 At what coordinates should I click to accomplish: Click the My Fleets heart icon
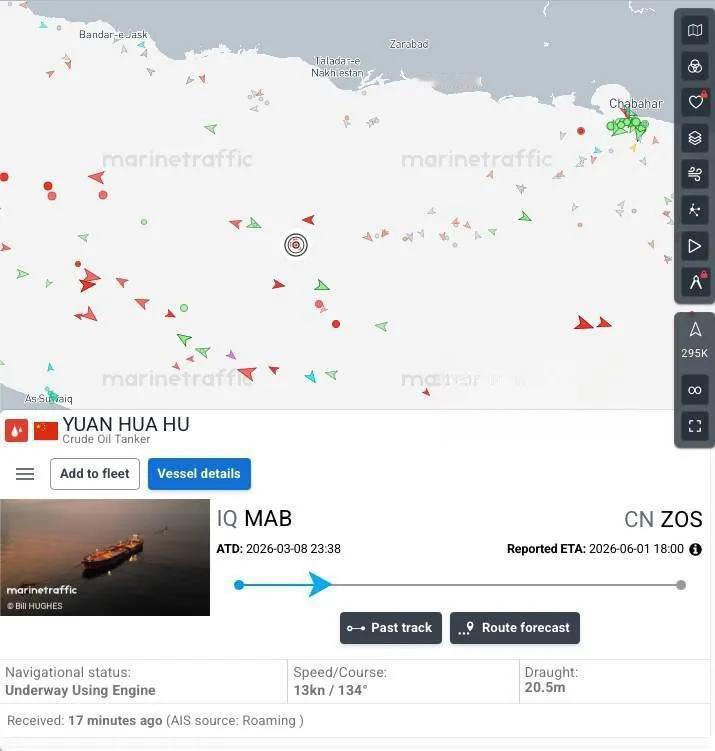tap(695, 102)
